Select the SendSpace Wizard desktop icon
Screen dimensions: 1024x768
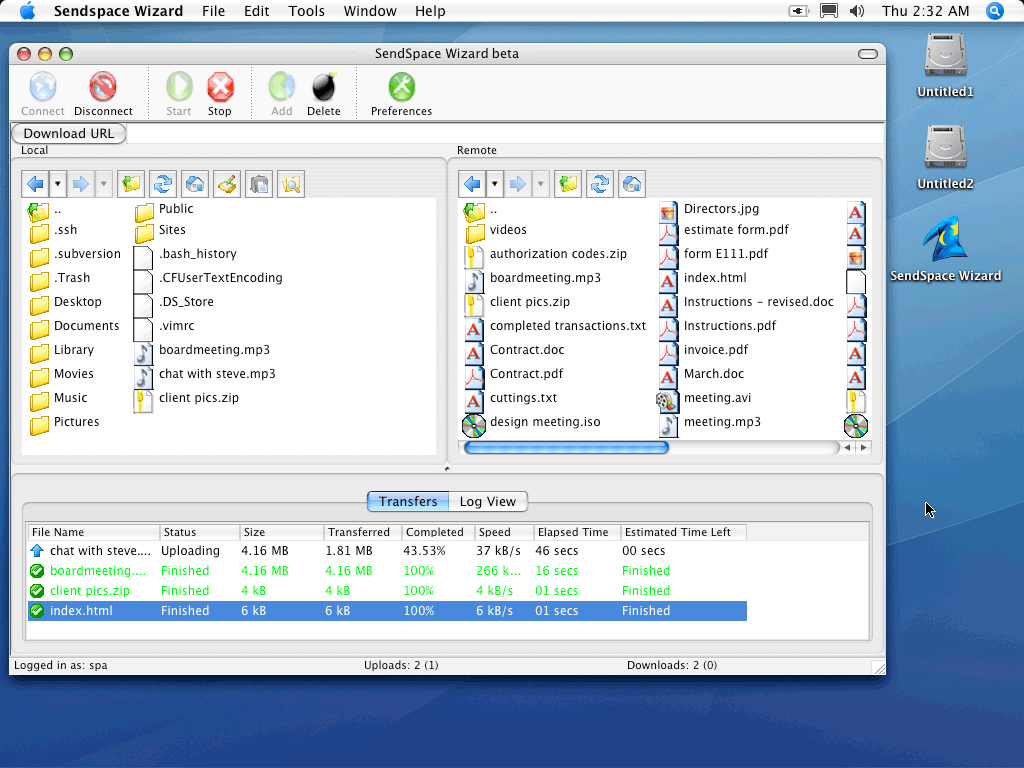(945, 240)
